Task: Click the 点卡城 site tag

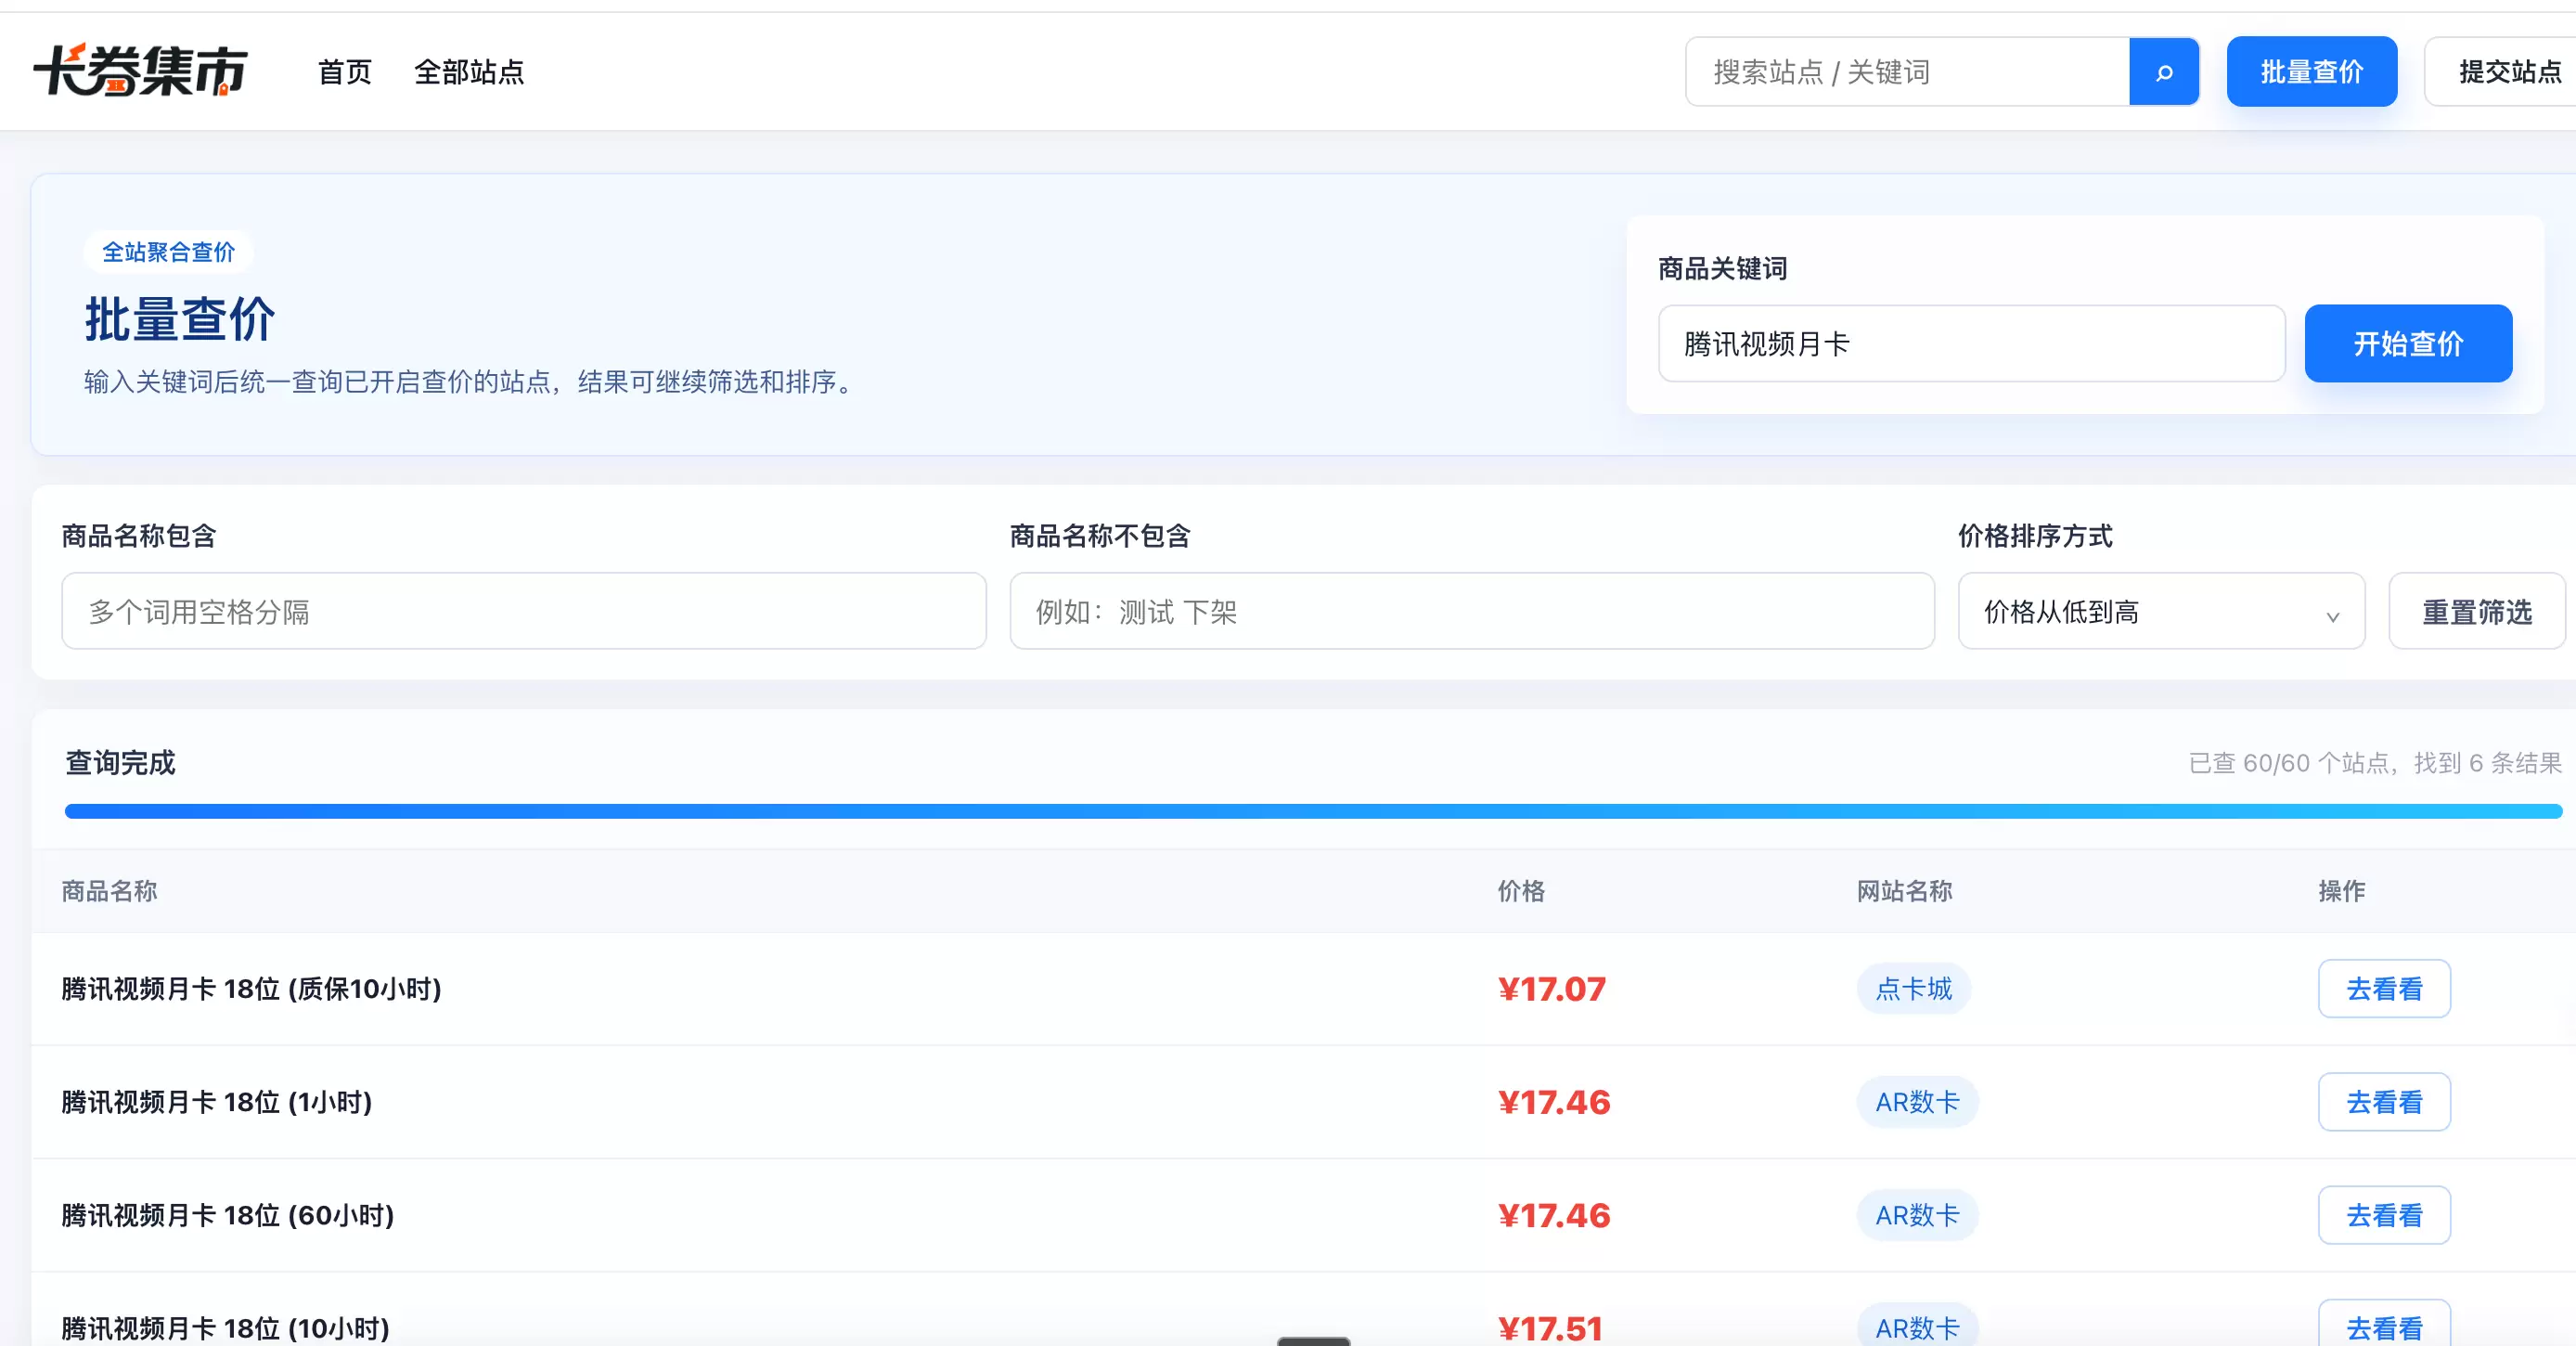Action: point(1914,989)
